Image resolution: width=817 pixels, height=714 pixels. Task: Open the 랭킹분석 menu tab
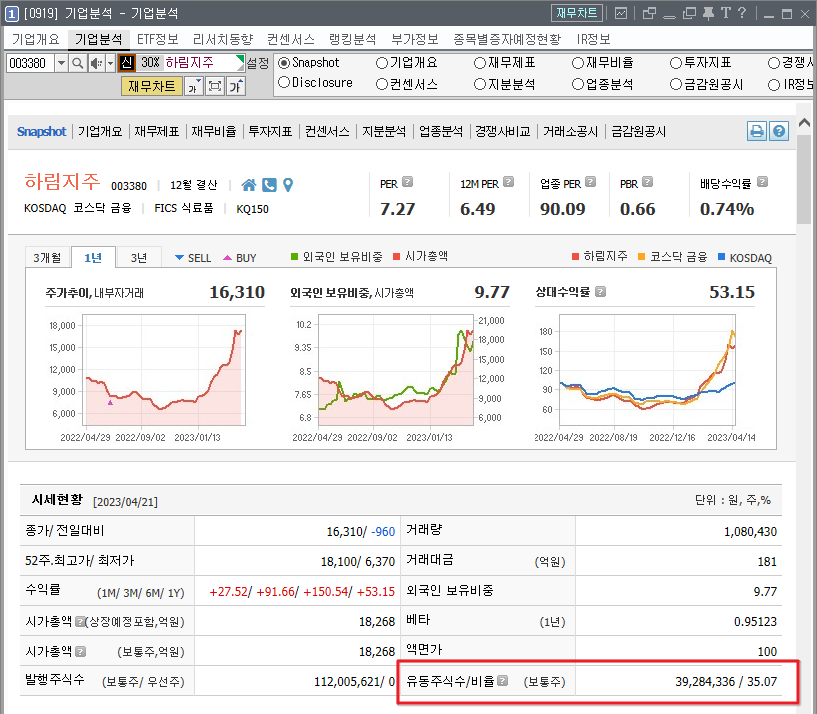point(352,40)
